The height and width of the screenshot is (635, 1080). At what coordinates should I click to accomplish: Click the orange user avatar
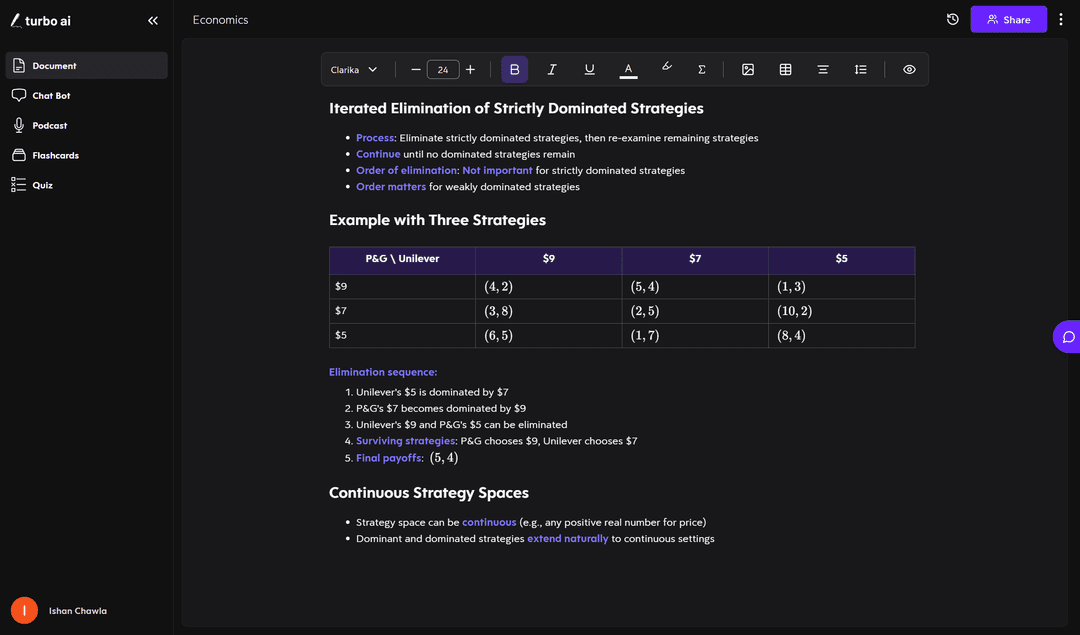click(x=24, y=611)
